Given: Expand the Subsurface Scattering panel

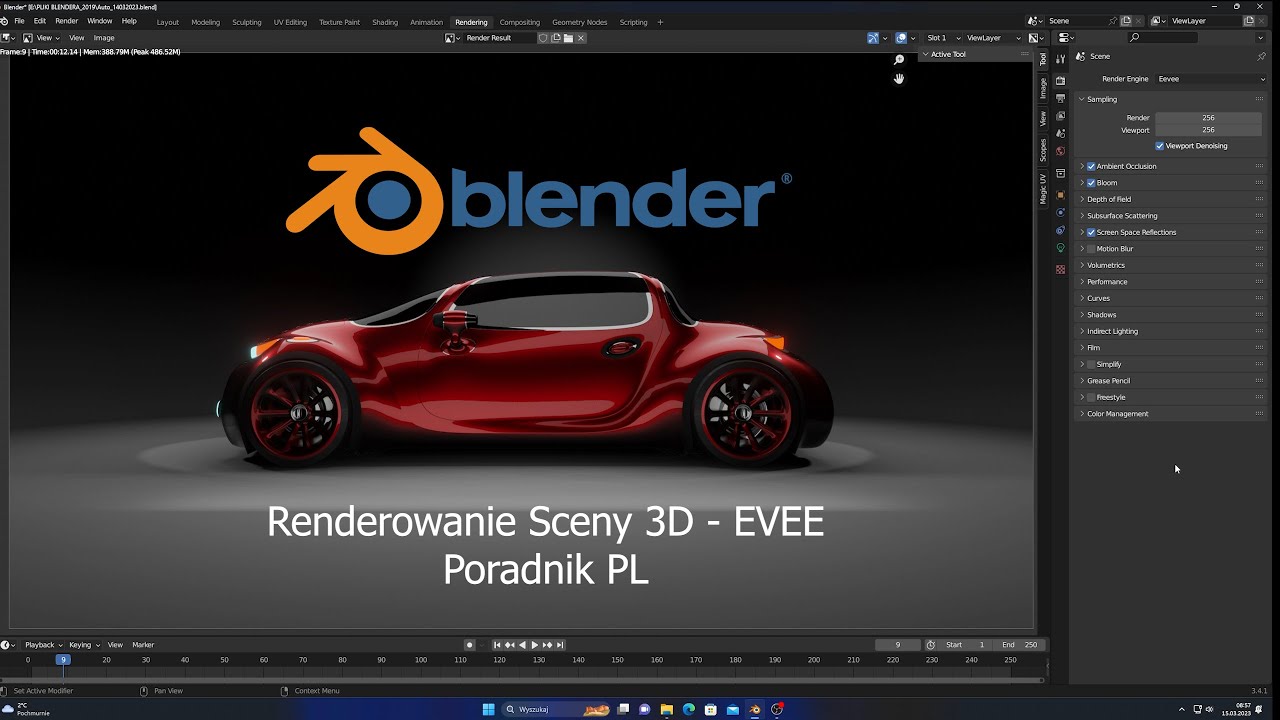Looking at the screenshot, I should pyautogui.click(x=1171, y=216).
